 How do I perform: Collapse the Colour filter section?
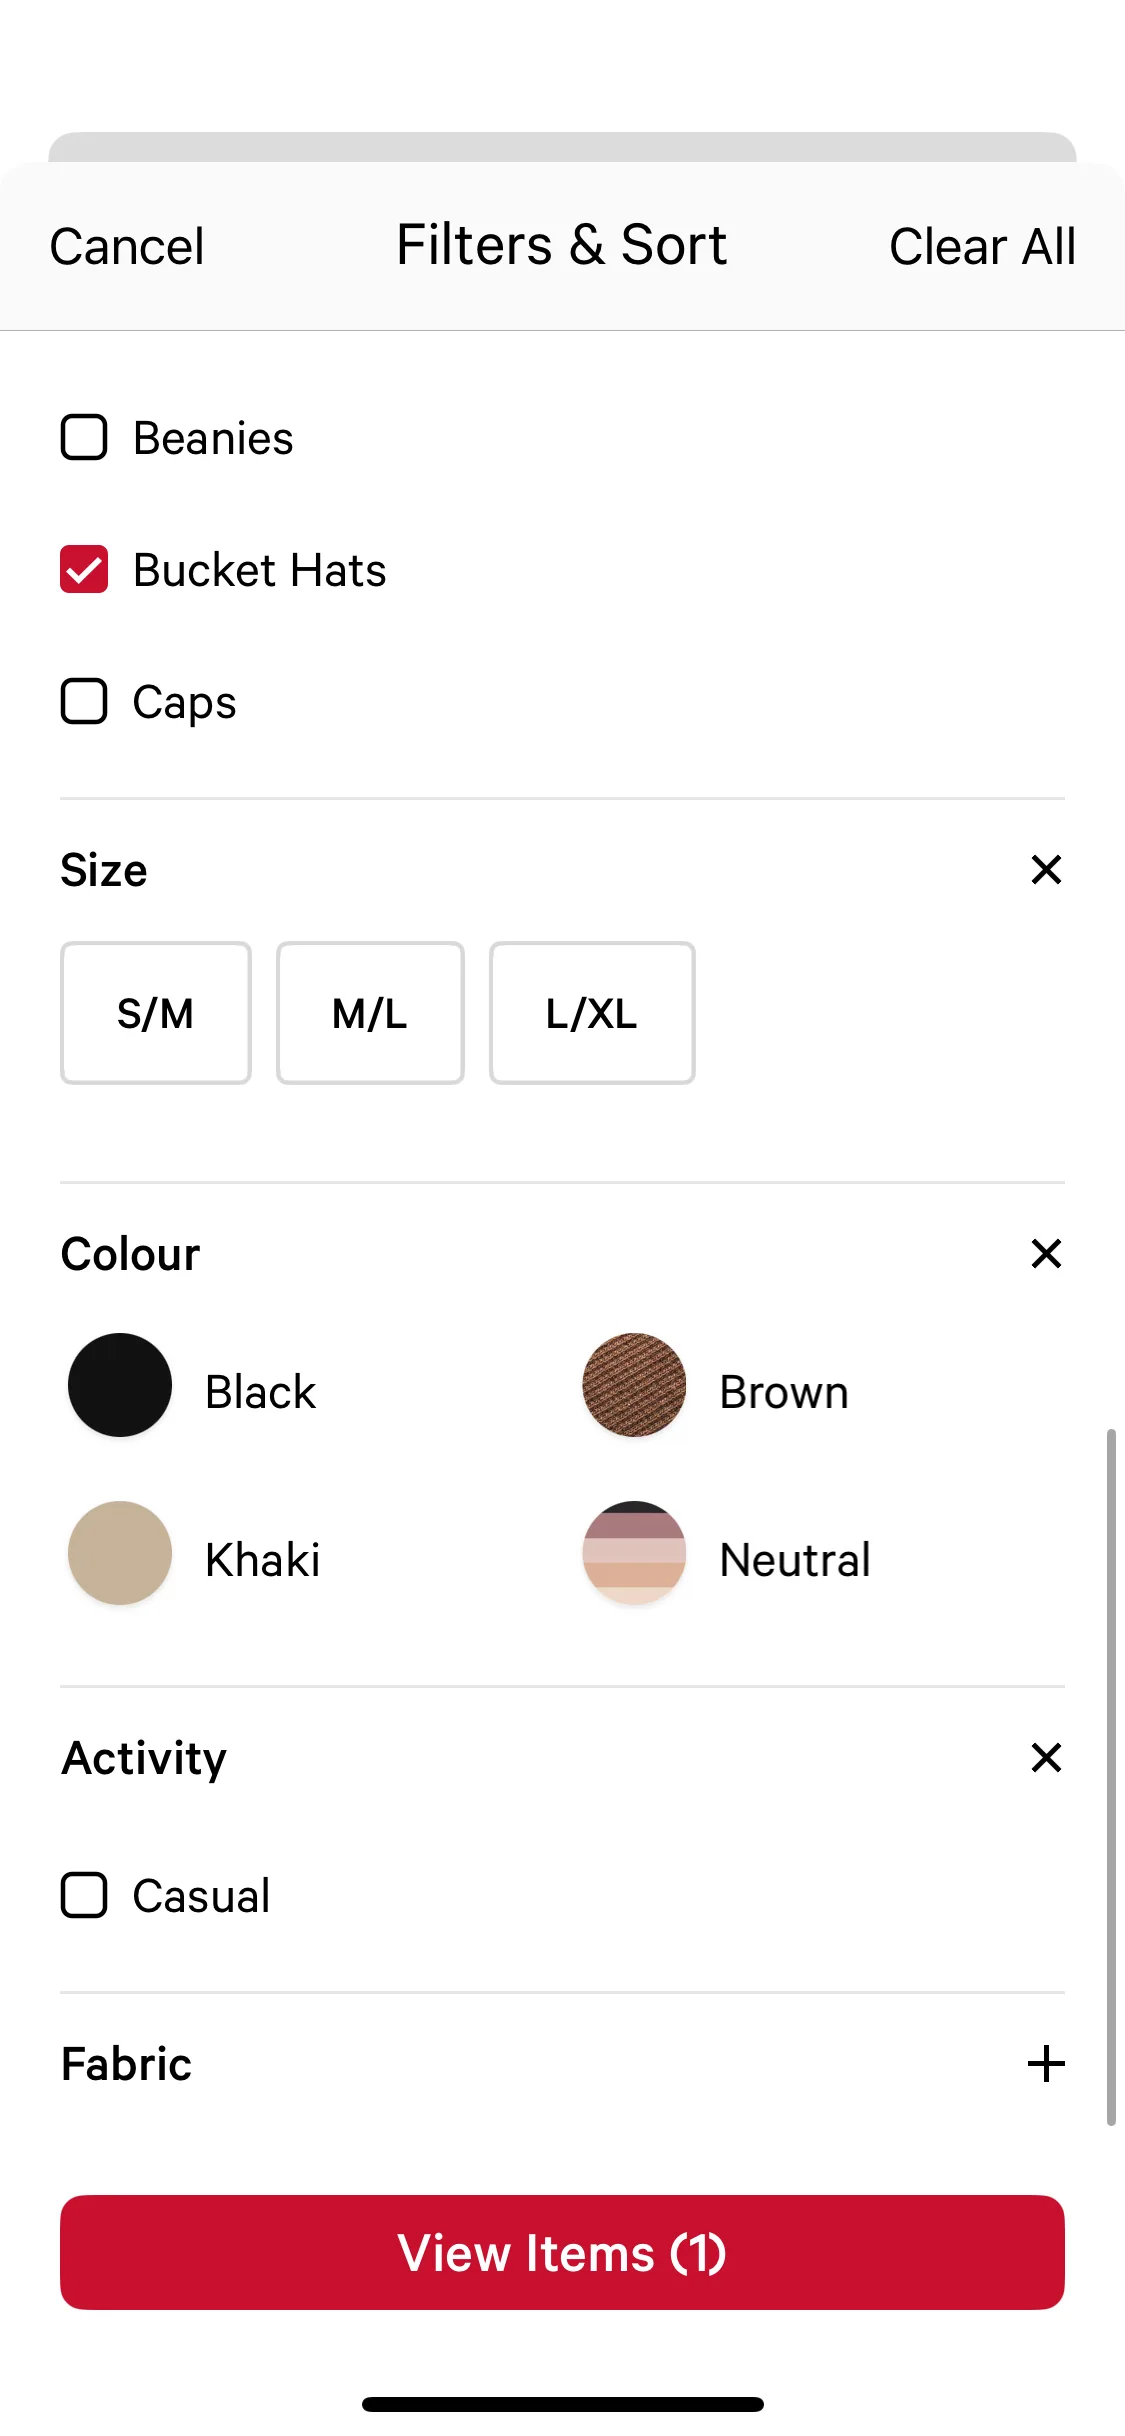(x=1045, y=1254)
